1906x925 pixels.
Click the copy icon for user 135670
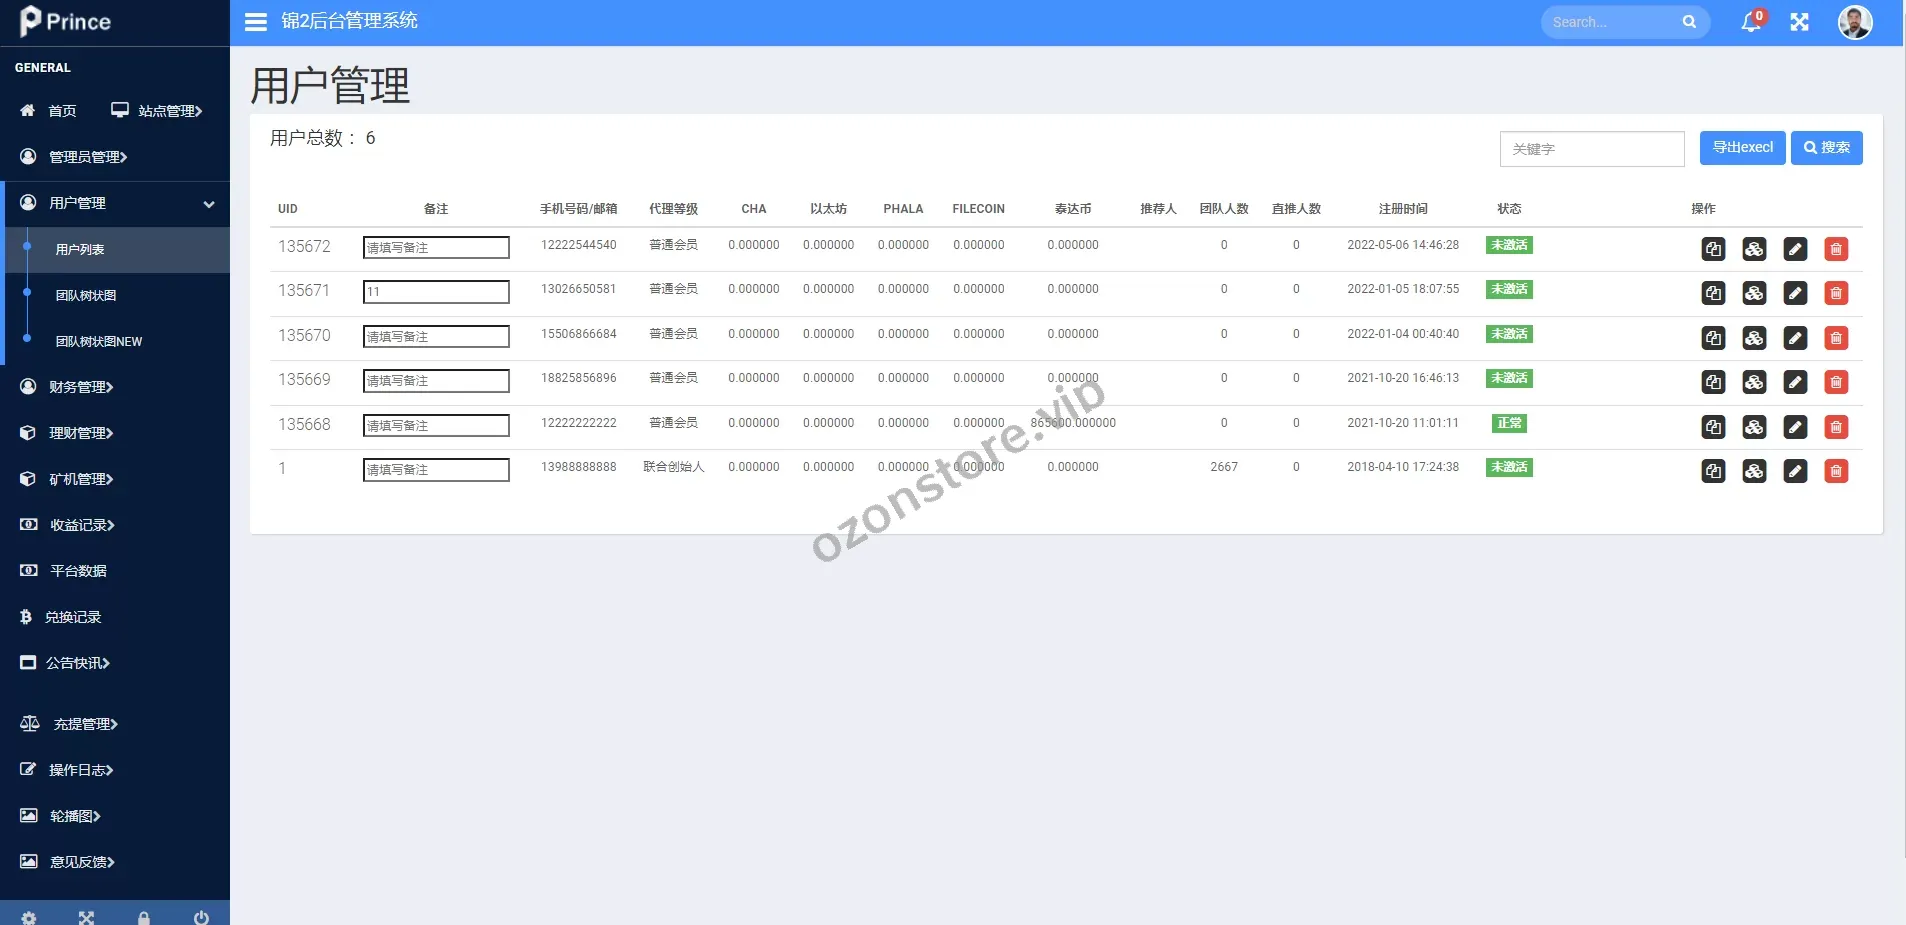click(x=1713, y=338)
